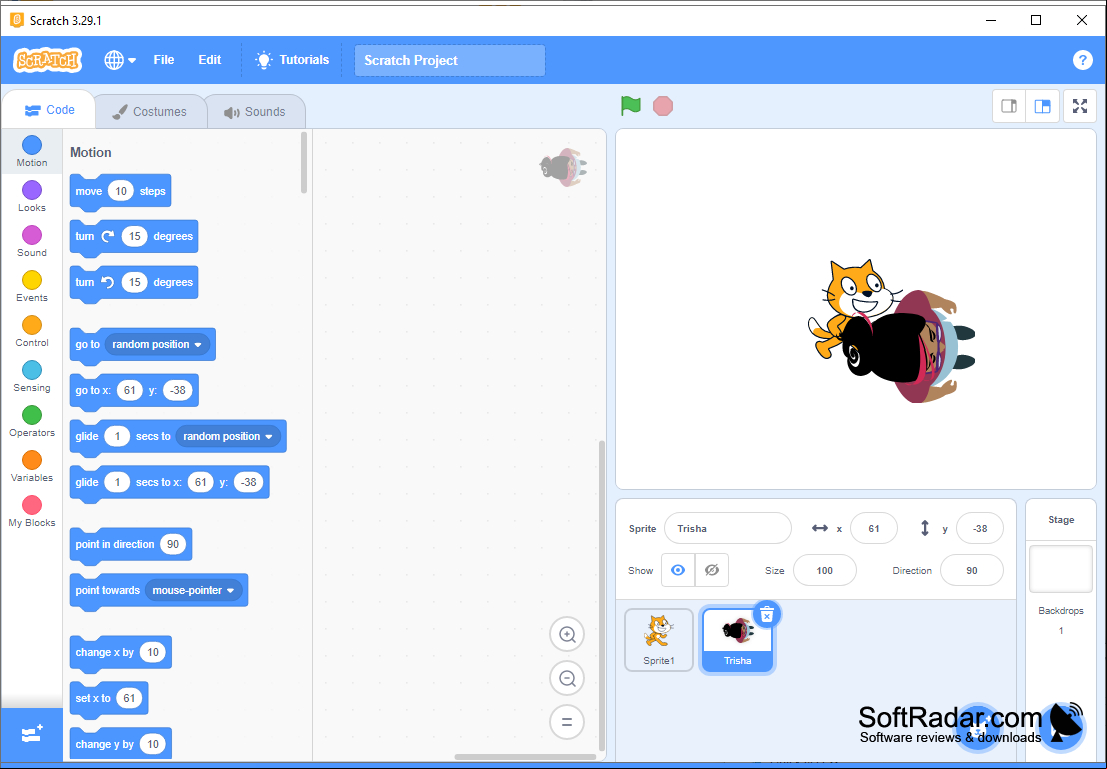Select the Operators block category

pyautogui.click(x=32, y=422)
